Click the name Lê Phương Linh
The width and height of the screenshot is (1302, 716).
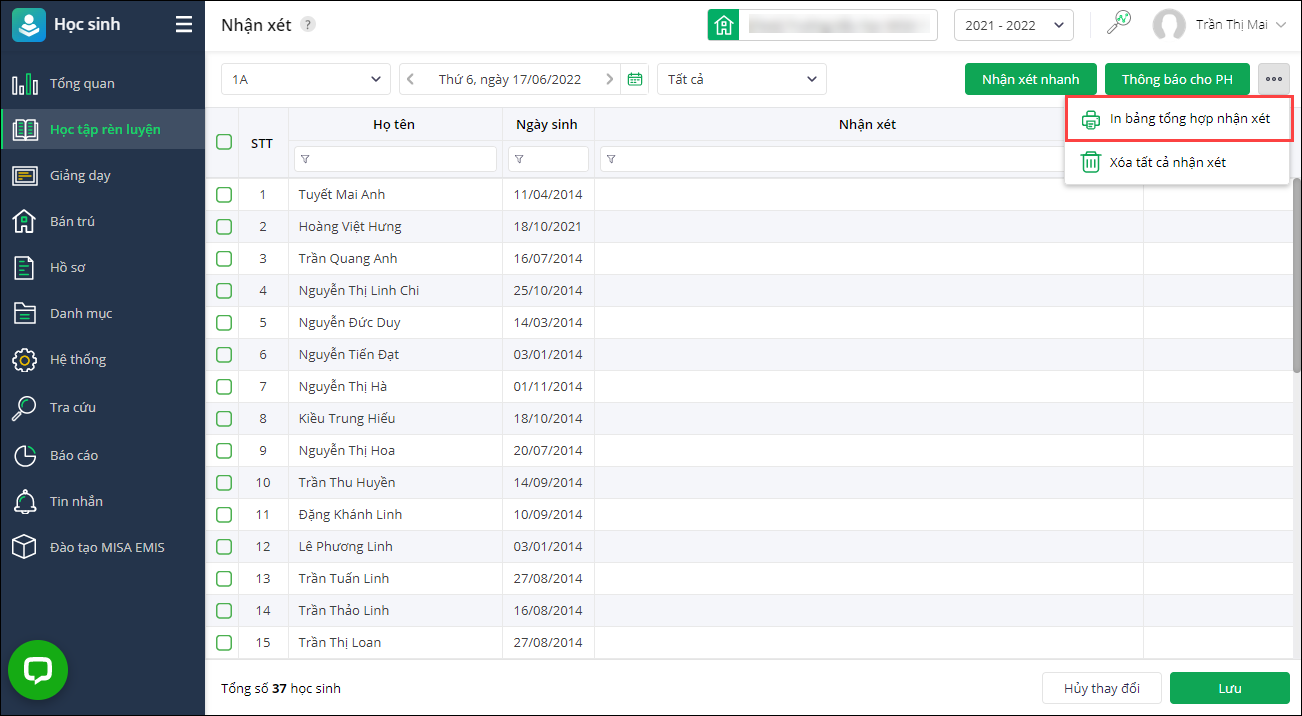click(x=345, y=546)
